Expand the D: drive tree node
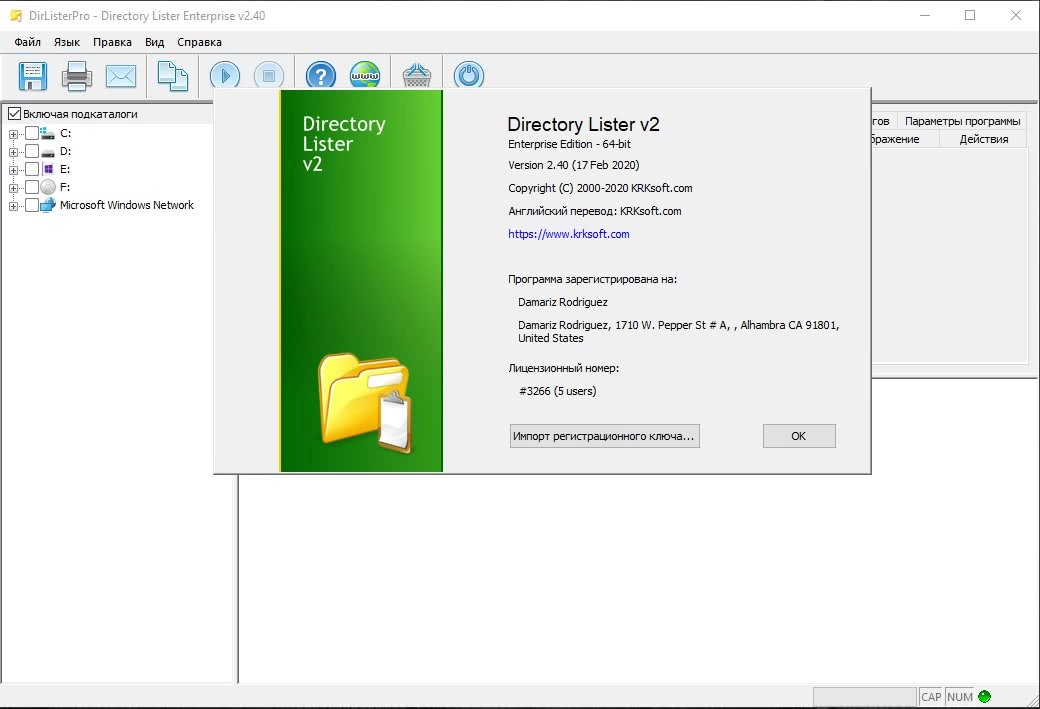 (x=13, y=152)
